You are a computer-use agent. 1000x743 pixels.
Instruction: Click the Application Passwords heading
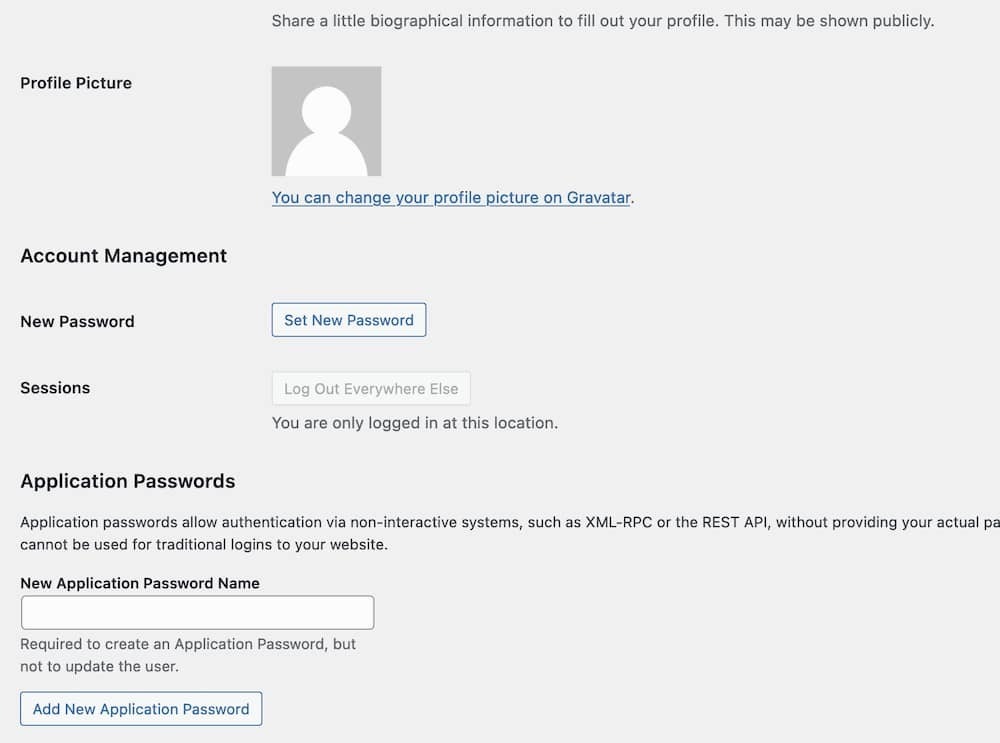128,481
